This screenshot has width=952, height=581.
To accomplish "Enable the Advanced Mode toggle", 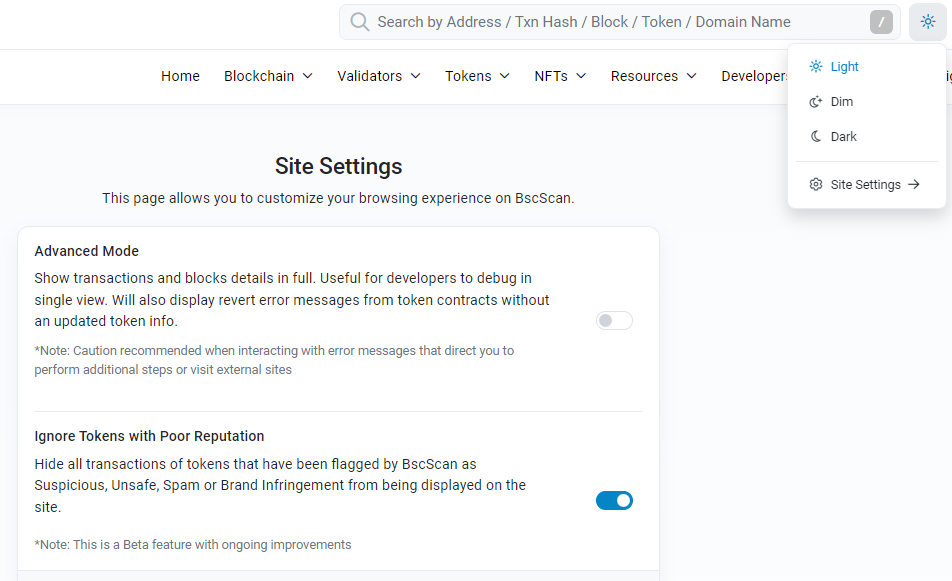I will (x=614, y=321).
